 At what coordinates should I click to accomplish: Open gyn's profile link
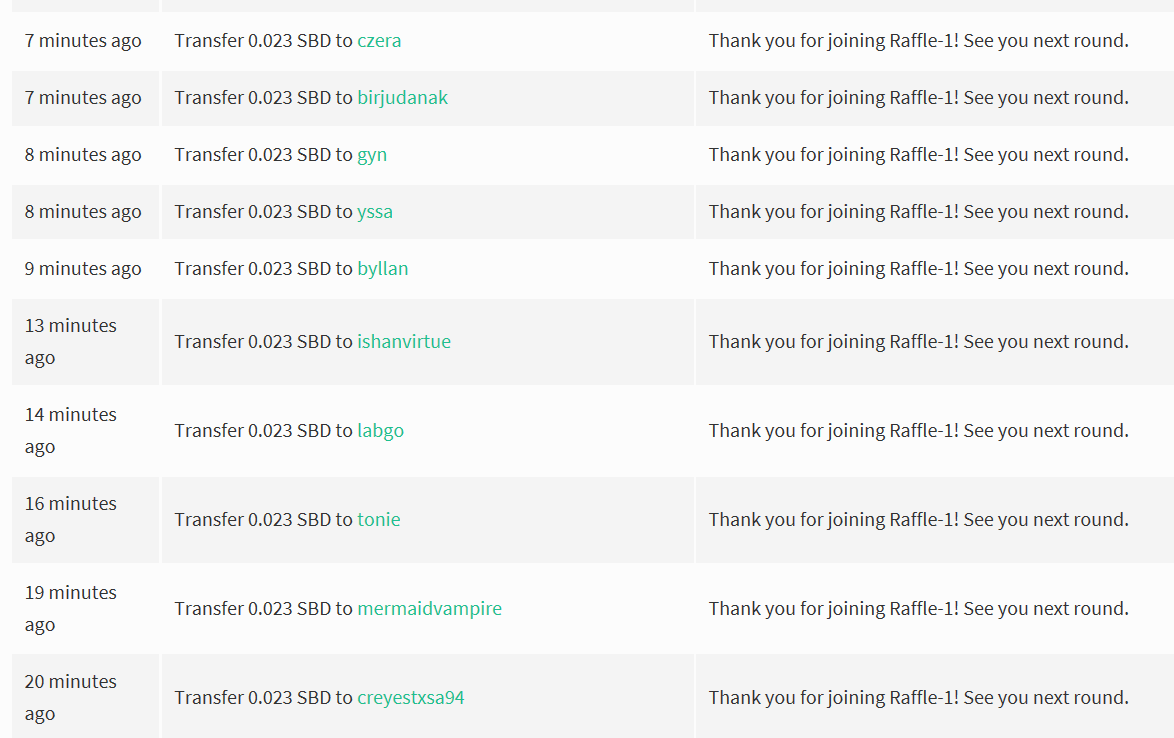(372, 155)
